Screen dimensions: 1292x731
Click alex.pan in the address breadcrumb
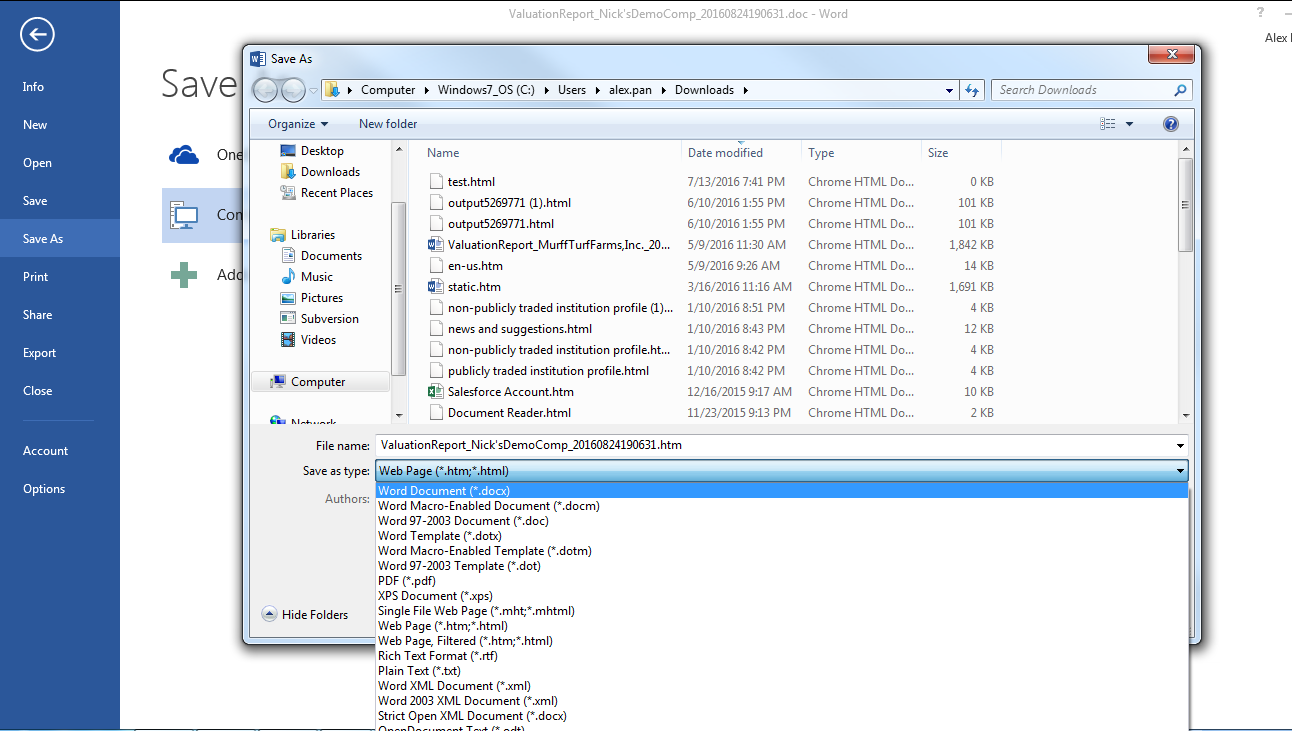tap(630, 90)
